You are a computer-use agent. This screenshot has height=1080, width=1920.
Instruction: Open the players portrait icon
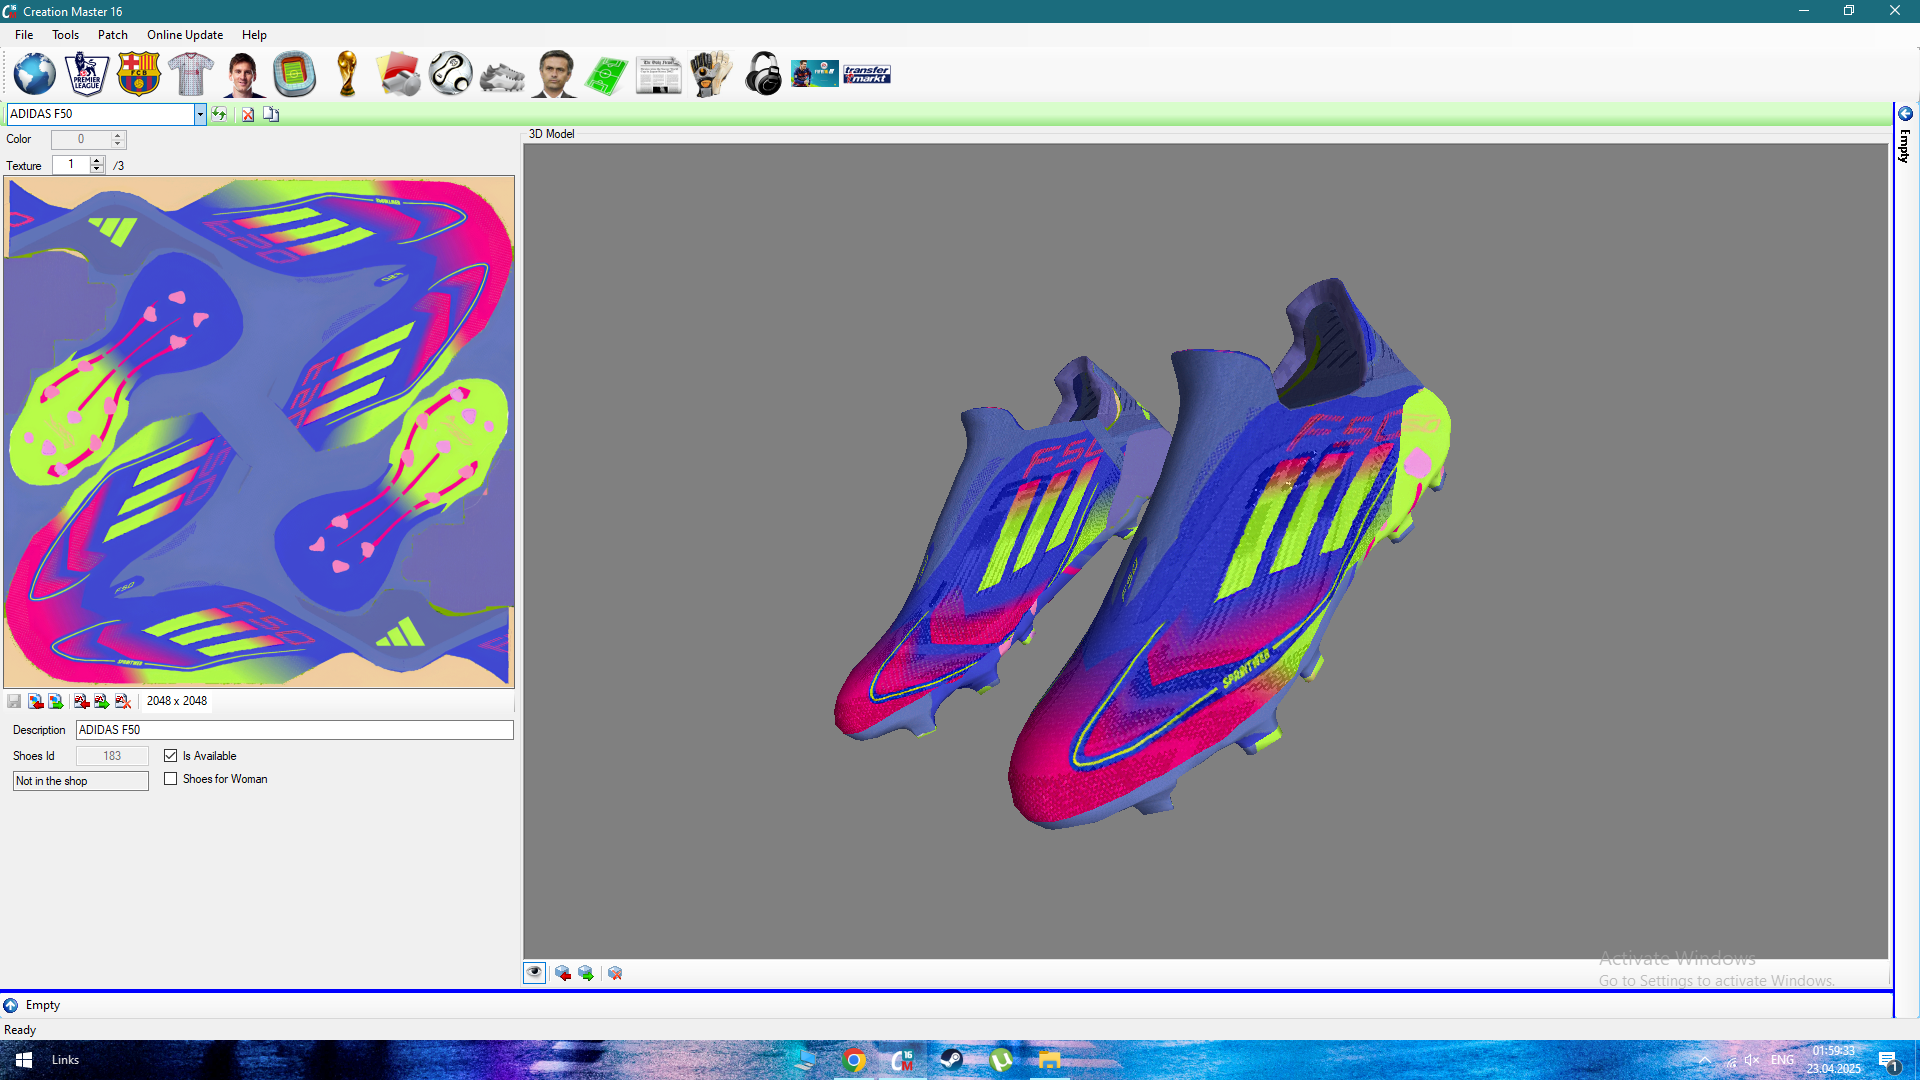tap(243, 74)
